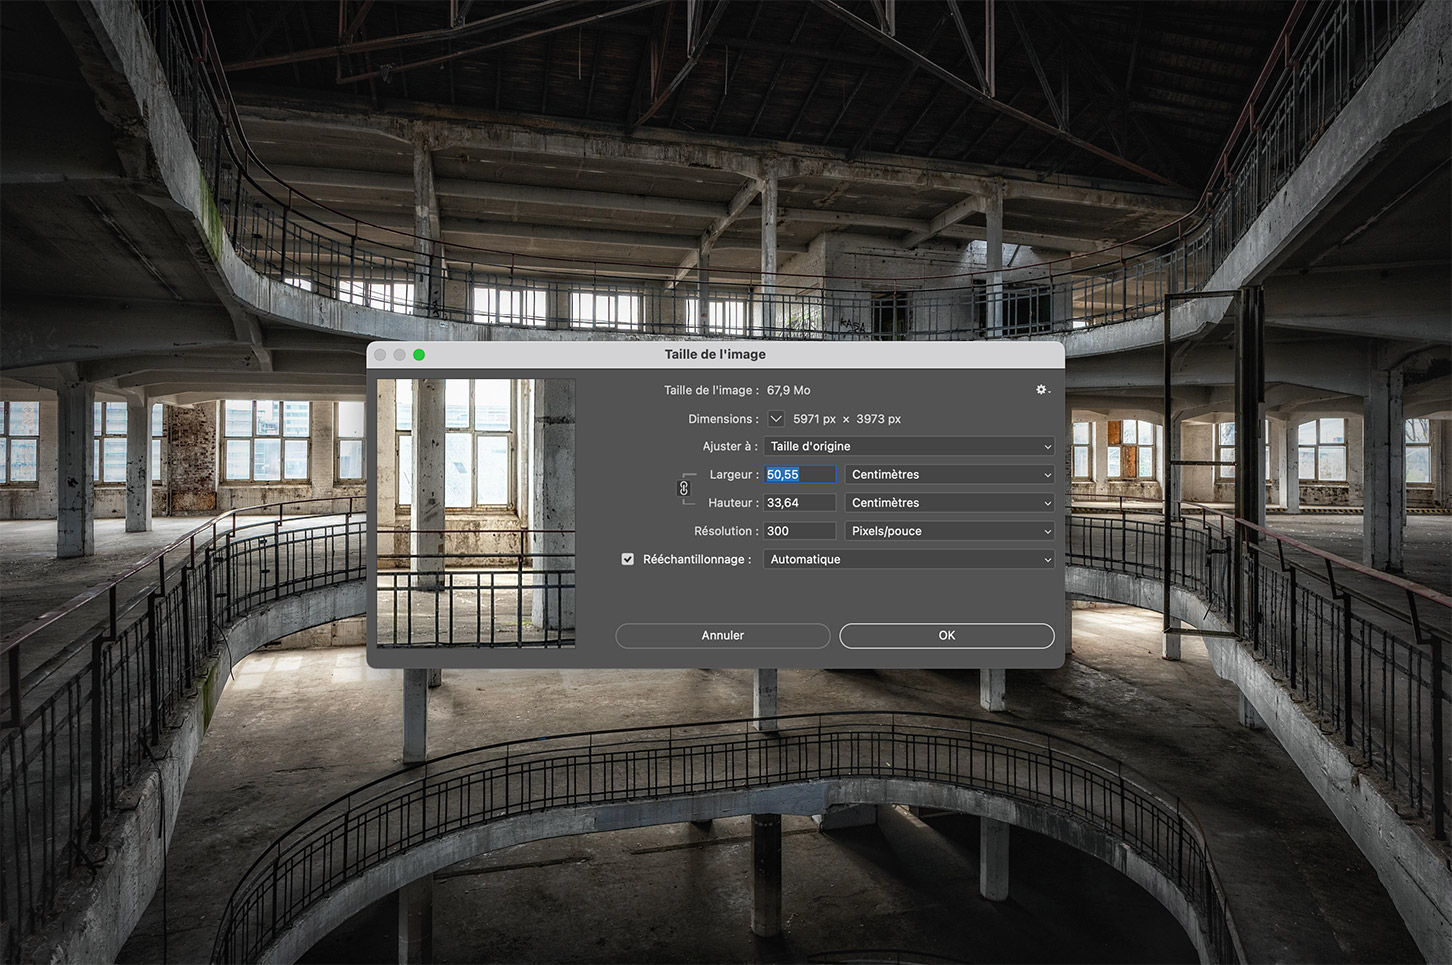Click the Résolution value field
Viewport: 1452px width, 965px height.
(800, 531)
